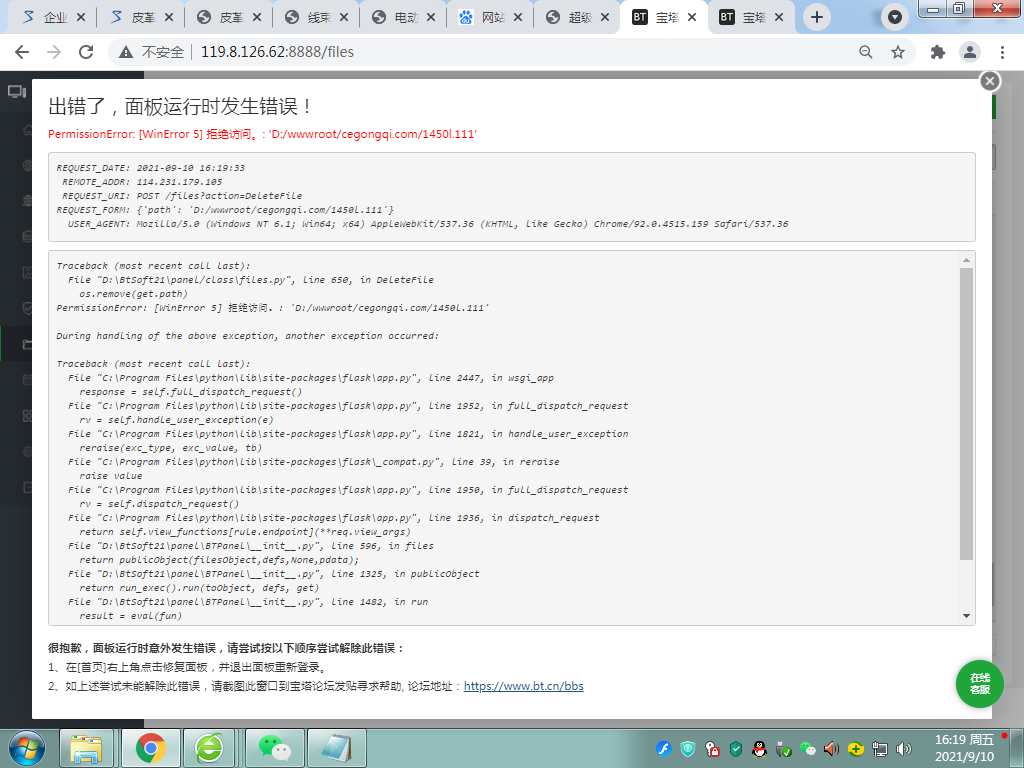This screenshot has height=768, width=1024.
Task: Switch to the 电动 tab
Action: pyautogui.click(x=403, y=18)
